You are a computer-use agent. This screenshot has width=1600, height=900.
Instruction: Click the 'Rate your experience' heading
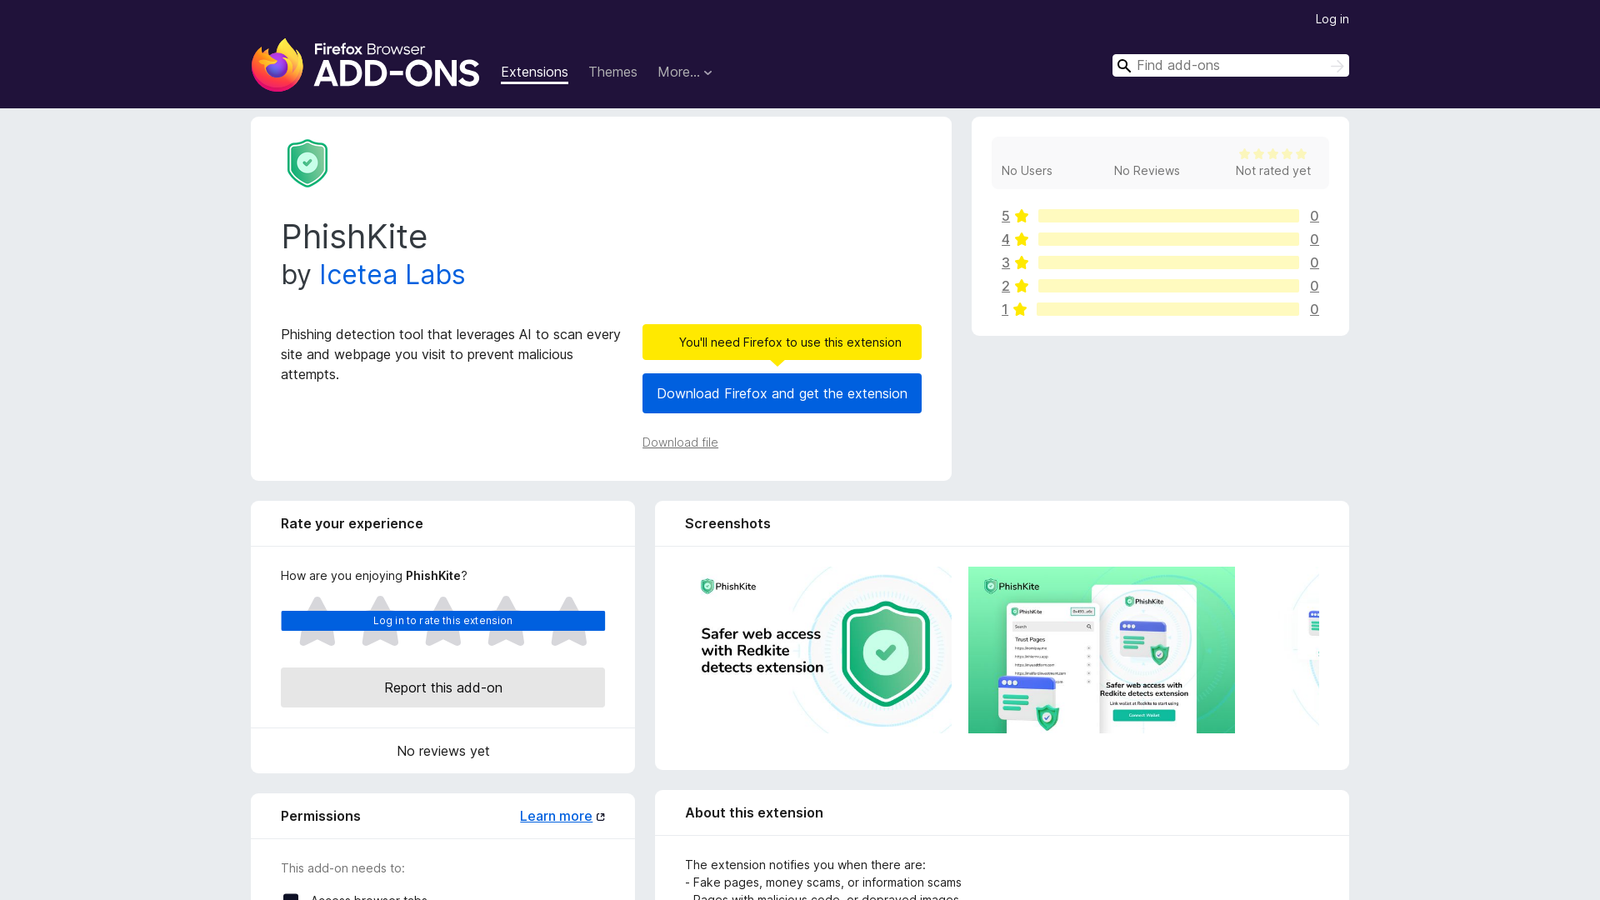[x=352, y=524]
